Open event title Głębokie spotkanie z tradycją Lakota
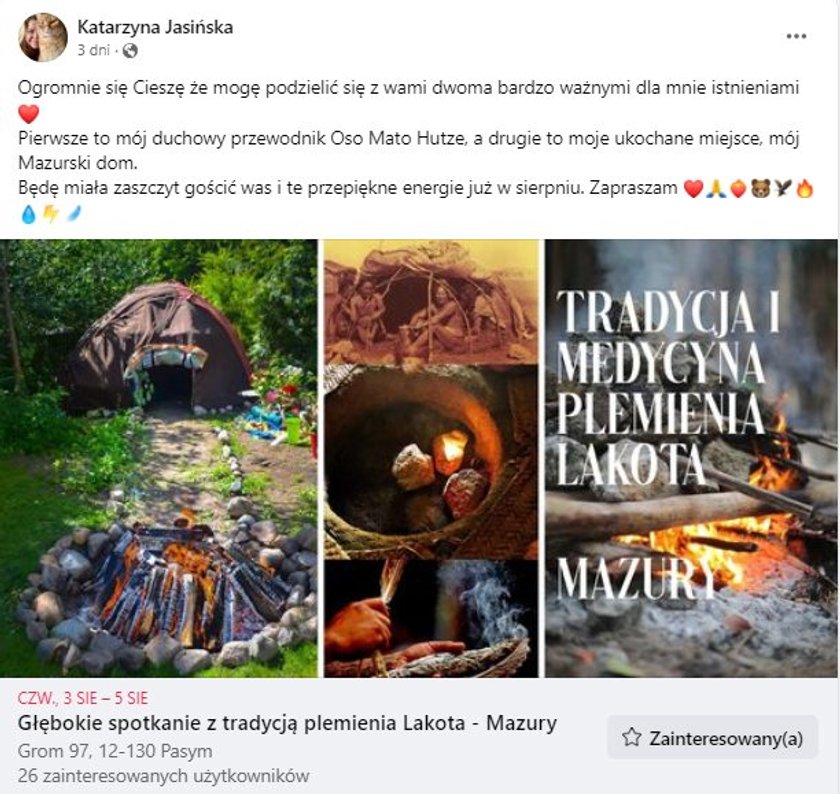Screen dimensions: 840x794 (288, 723)
